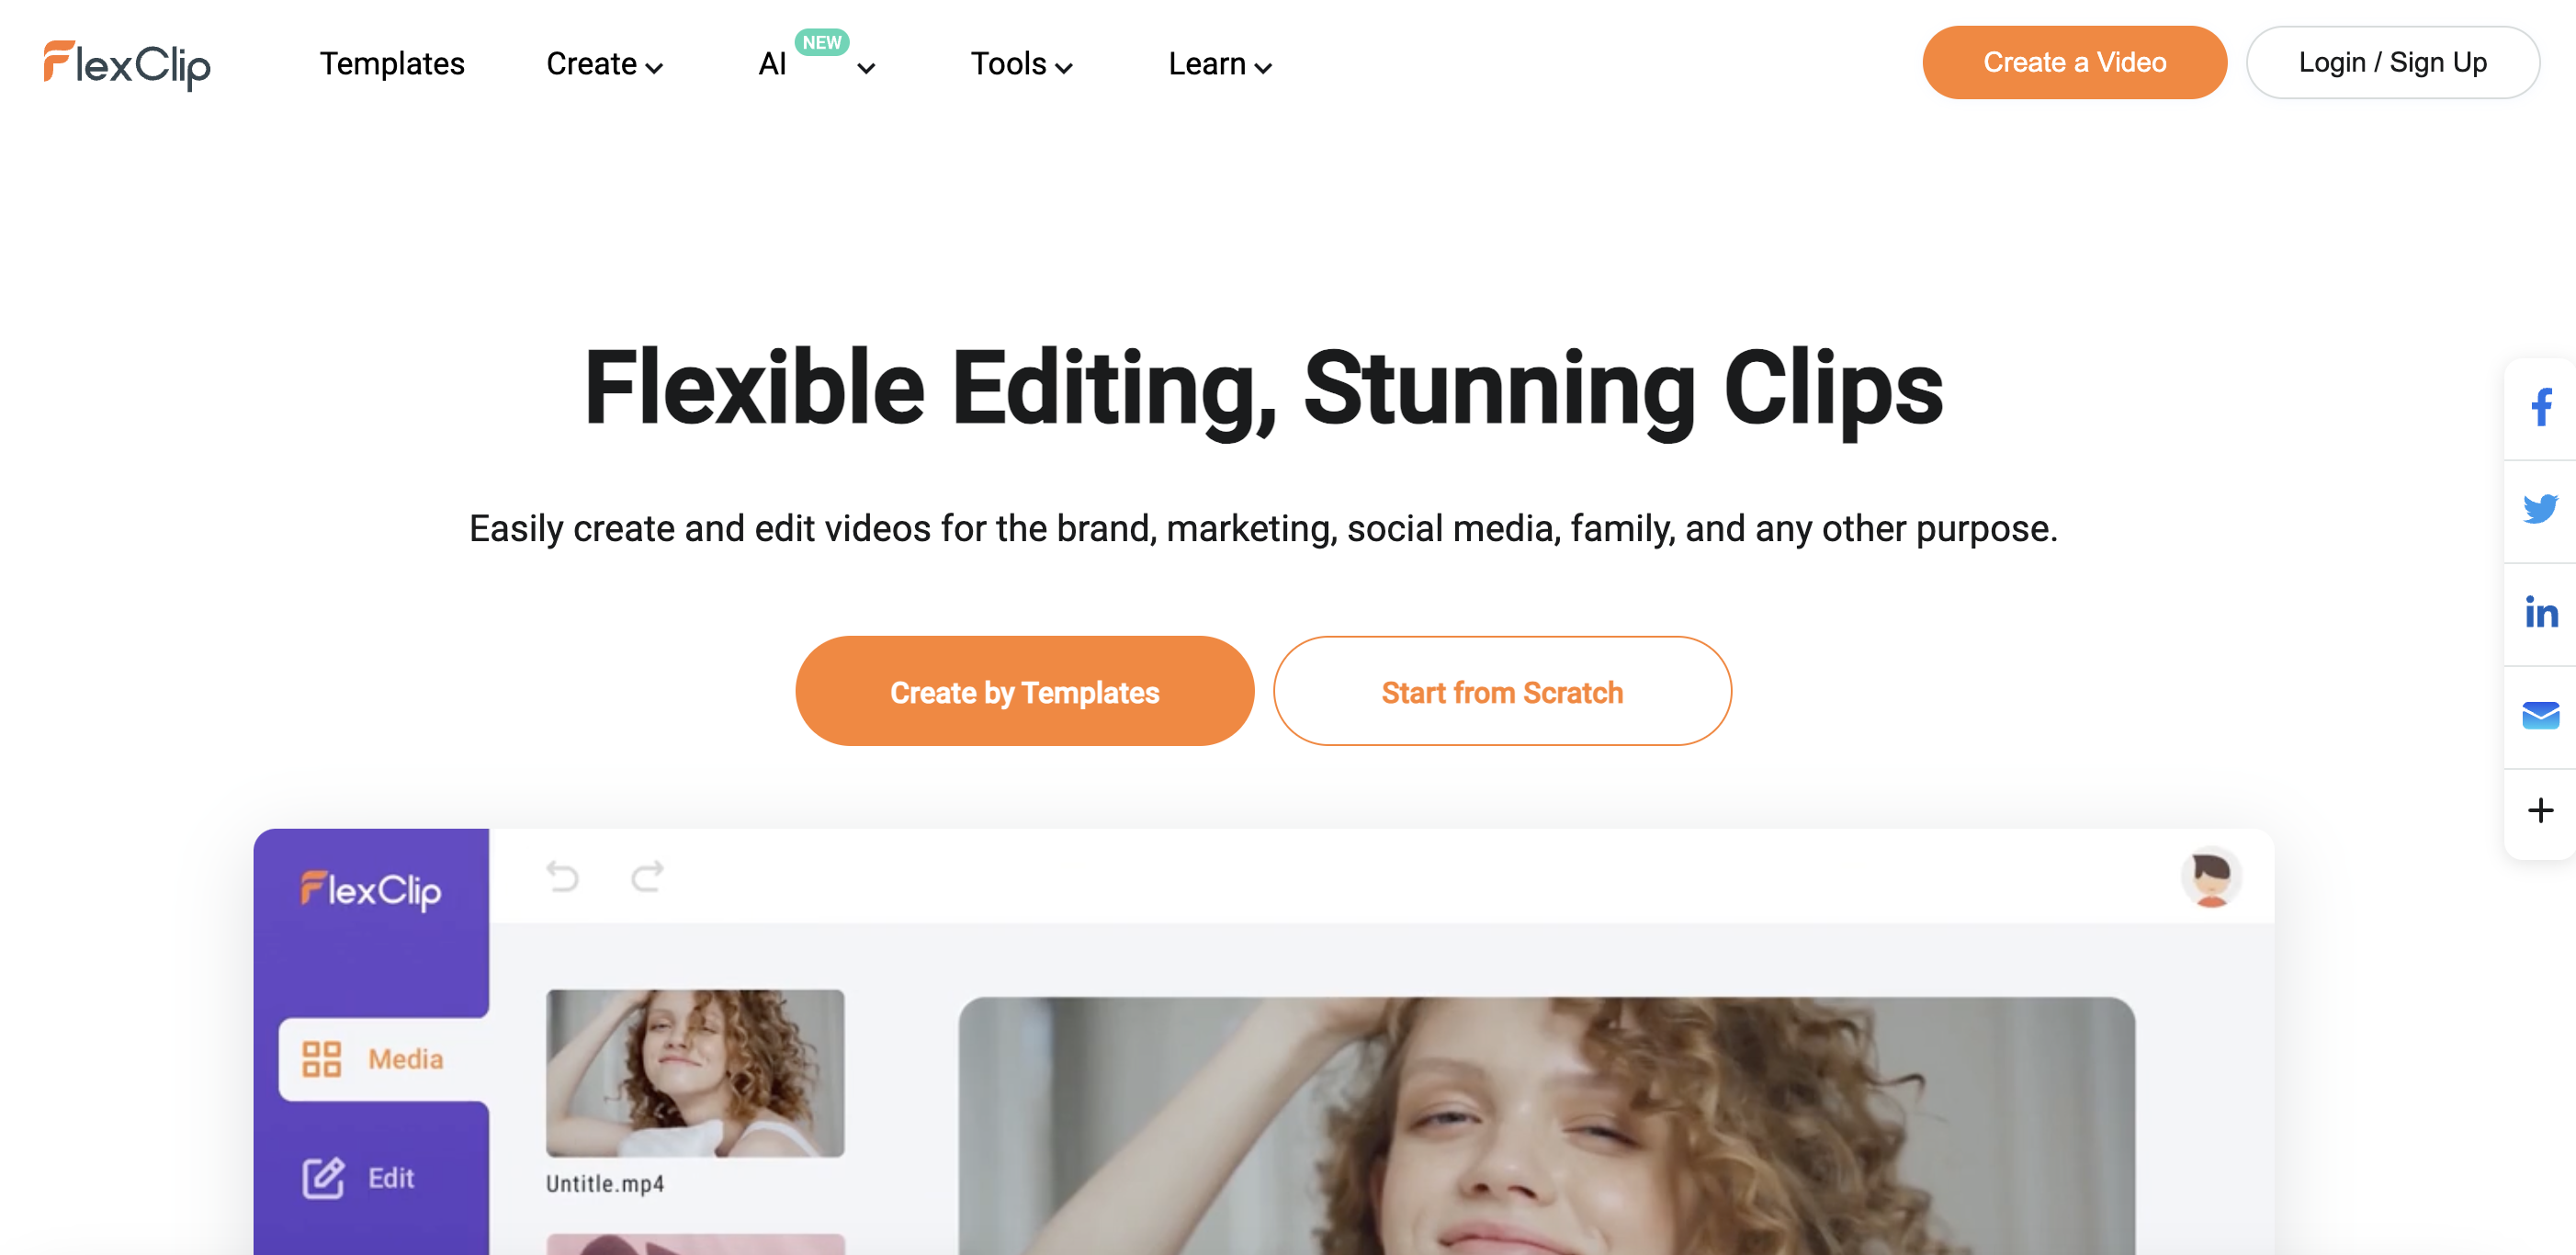This screenshot has height=1255, width=2576.
Task: Click the redo arrow in editor preview
Action: pos(647,876)
